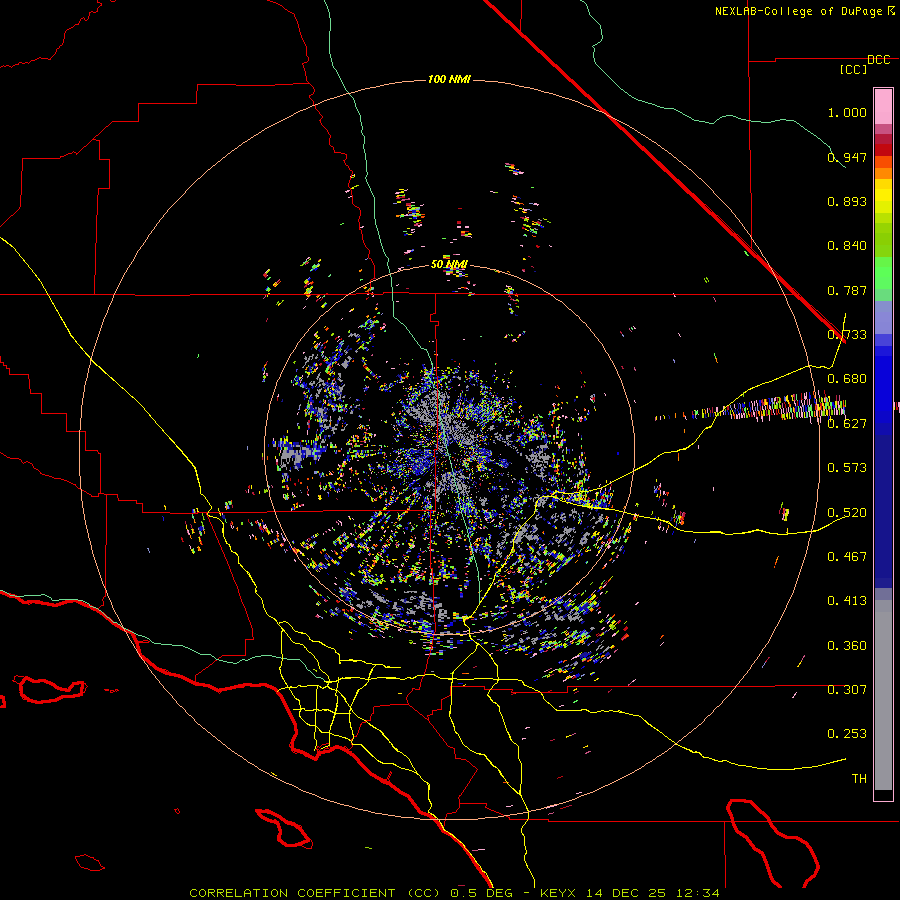Click the TH threshold legend label
This screenshot has width=900, height=900.
859,778
